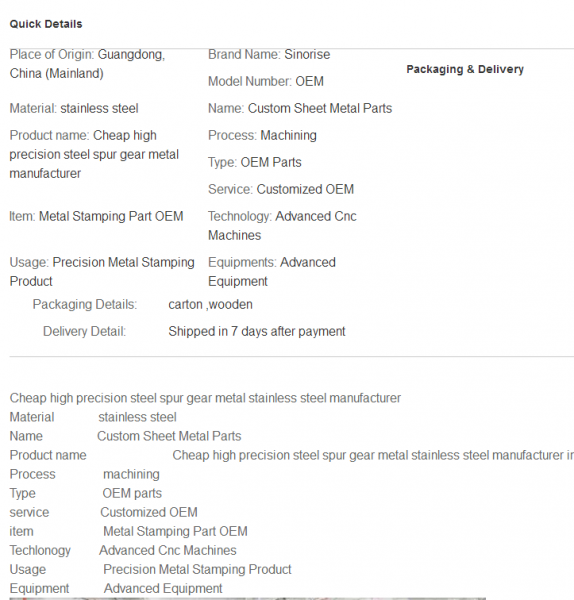Select Process Machining detail

(x=262, y=135)
